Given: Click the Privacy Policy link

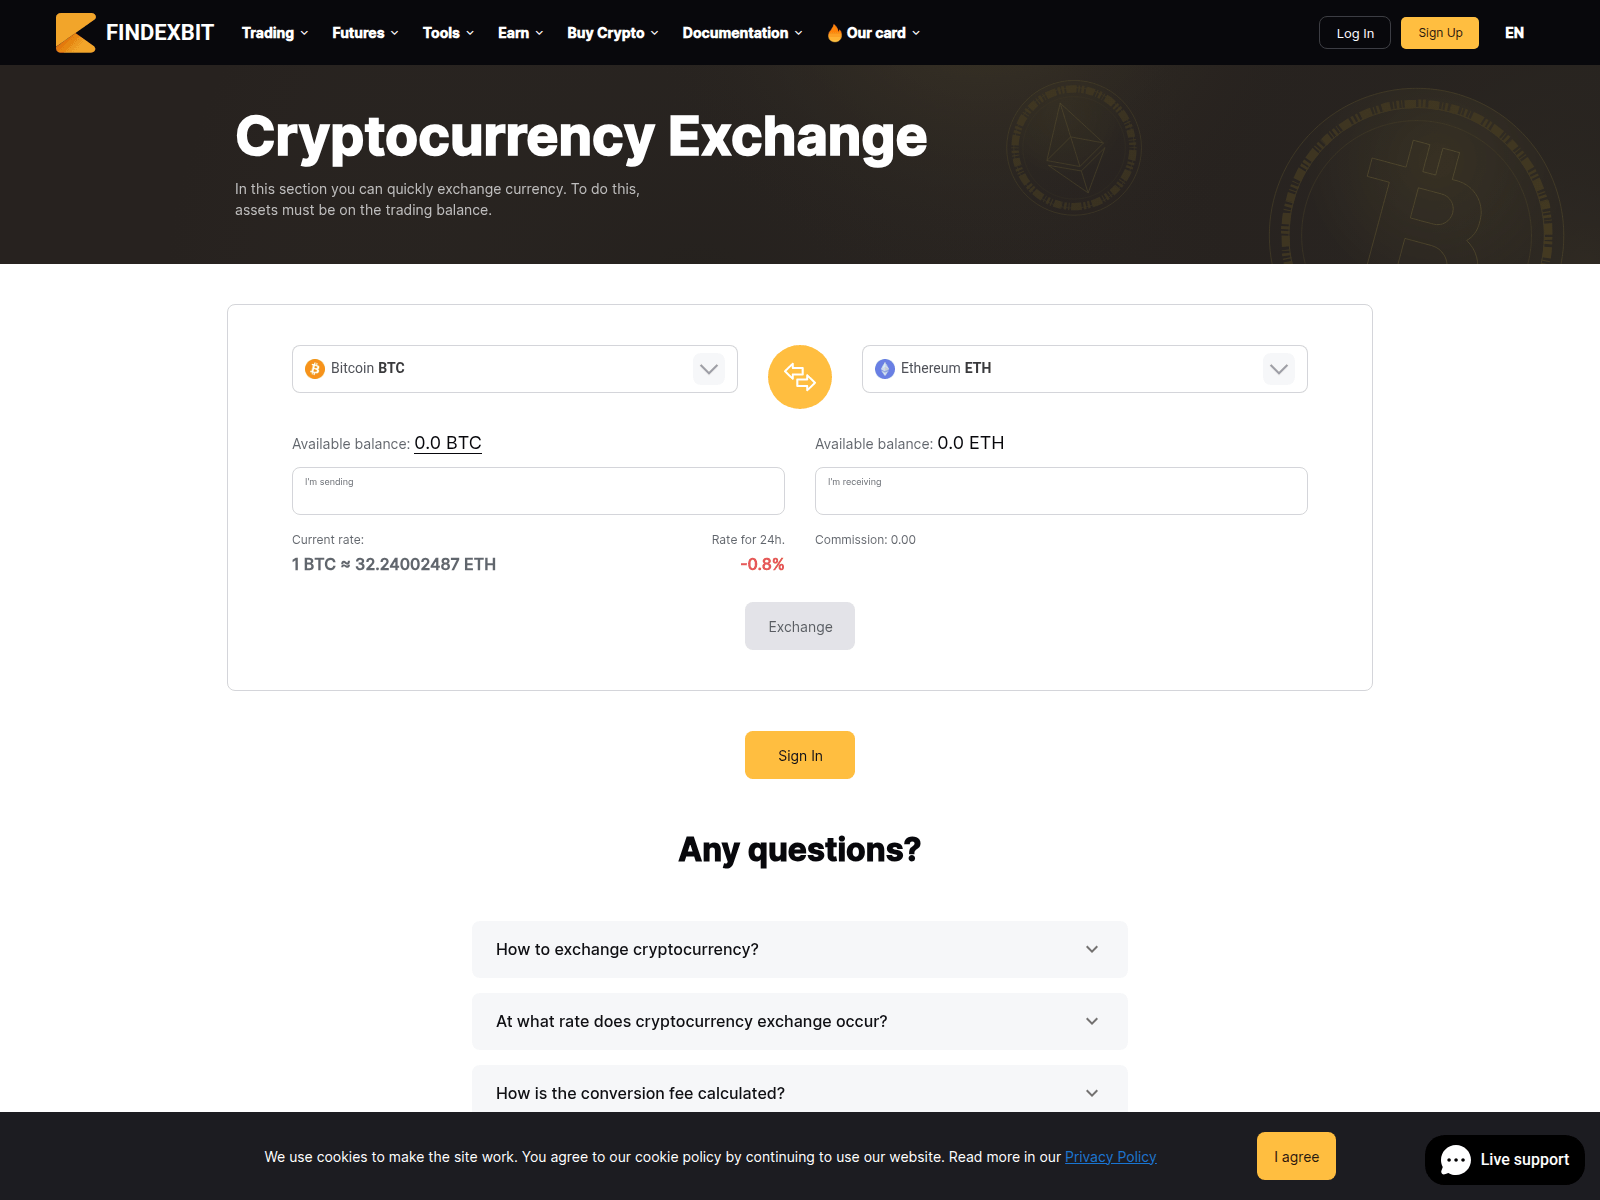Looking at the screenshot, I should click(x=1110, y=1157).
